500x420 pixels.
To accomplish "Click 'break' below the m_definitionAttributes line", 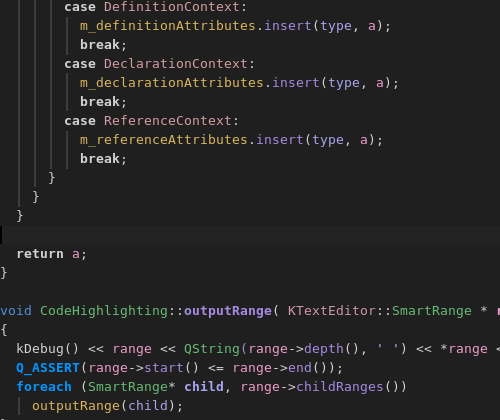I will 100,45.
